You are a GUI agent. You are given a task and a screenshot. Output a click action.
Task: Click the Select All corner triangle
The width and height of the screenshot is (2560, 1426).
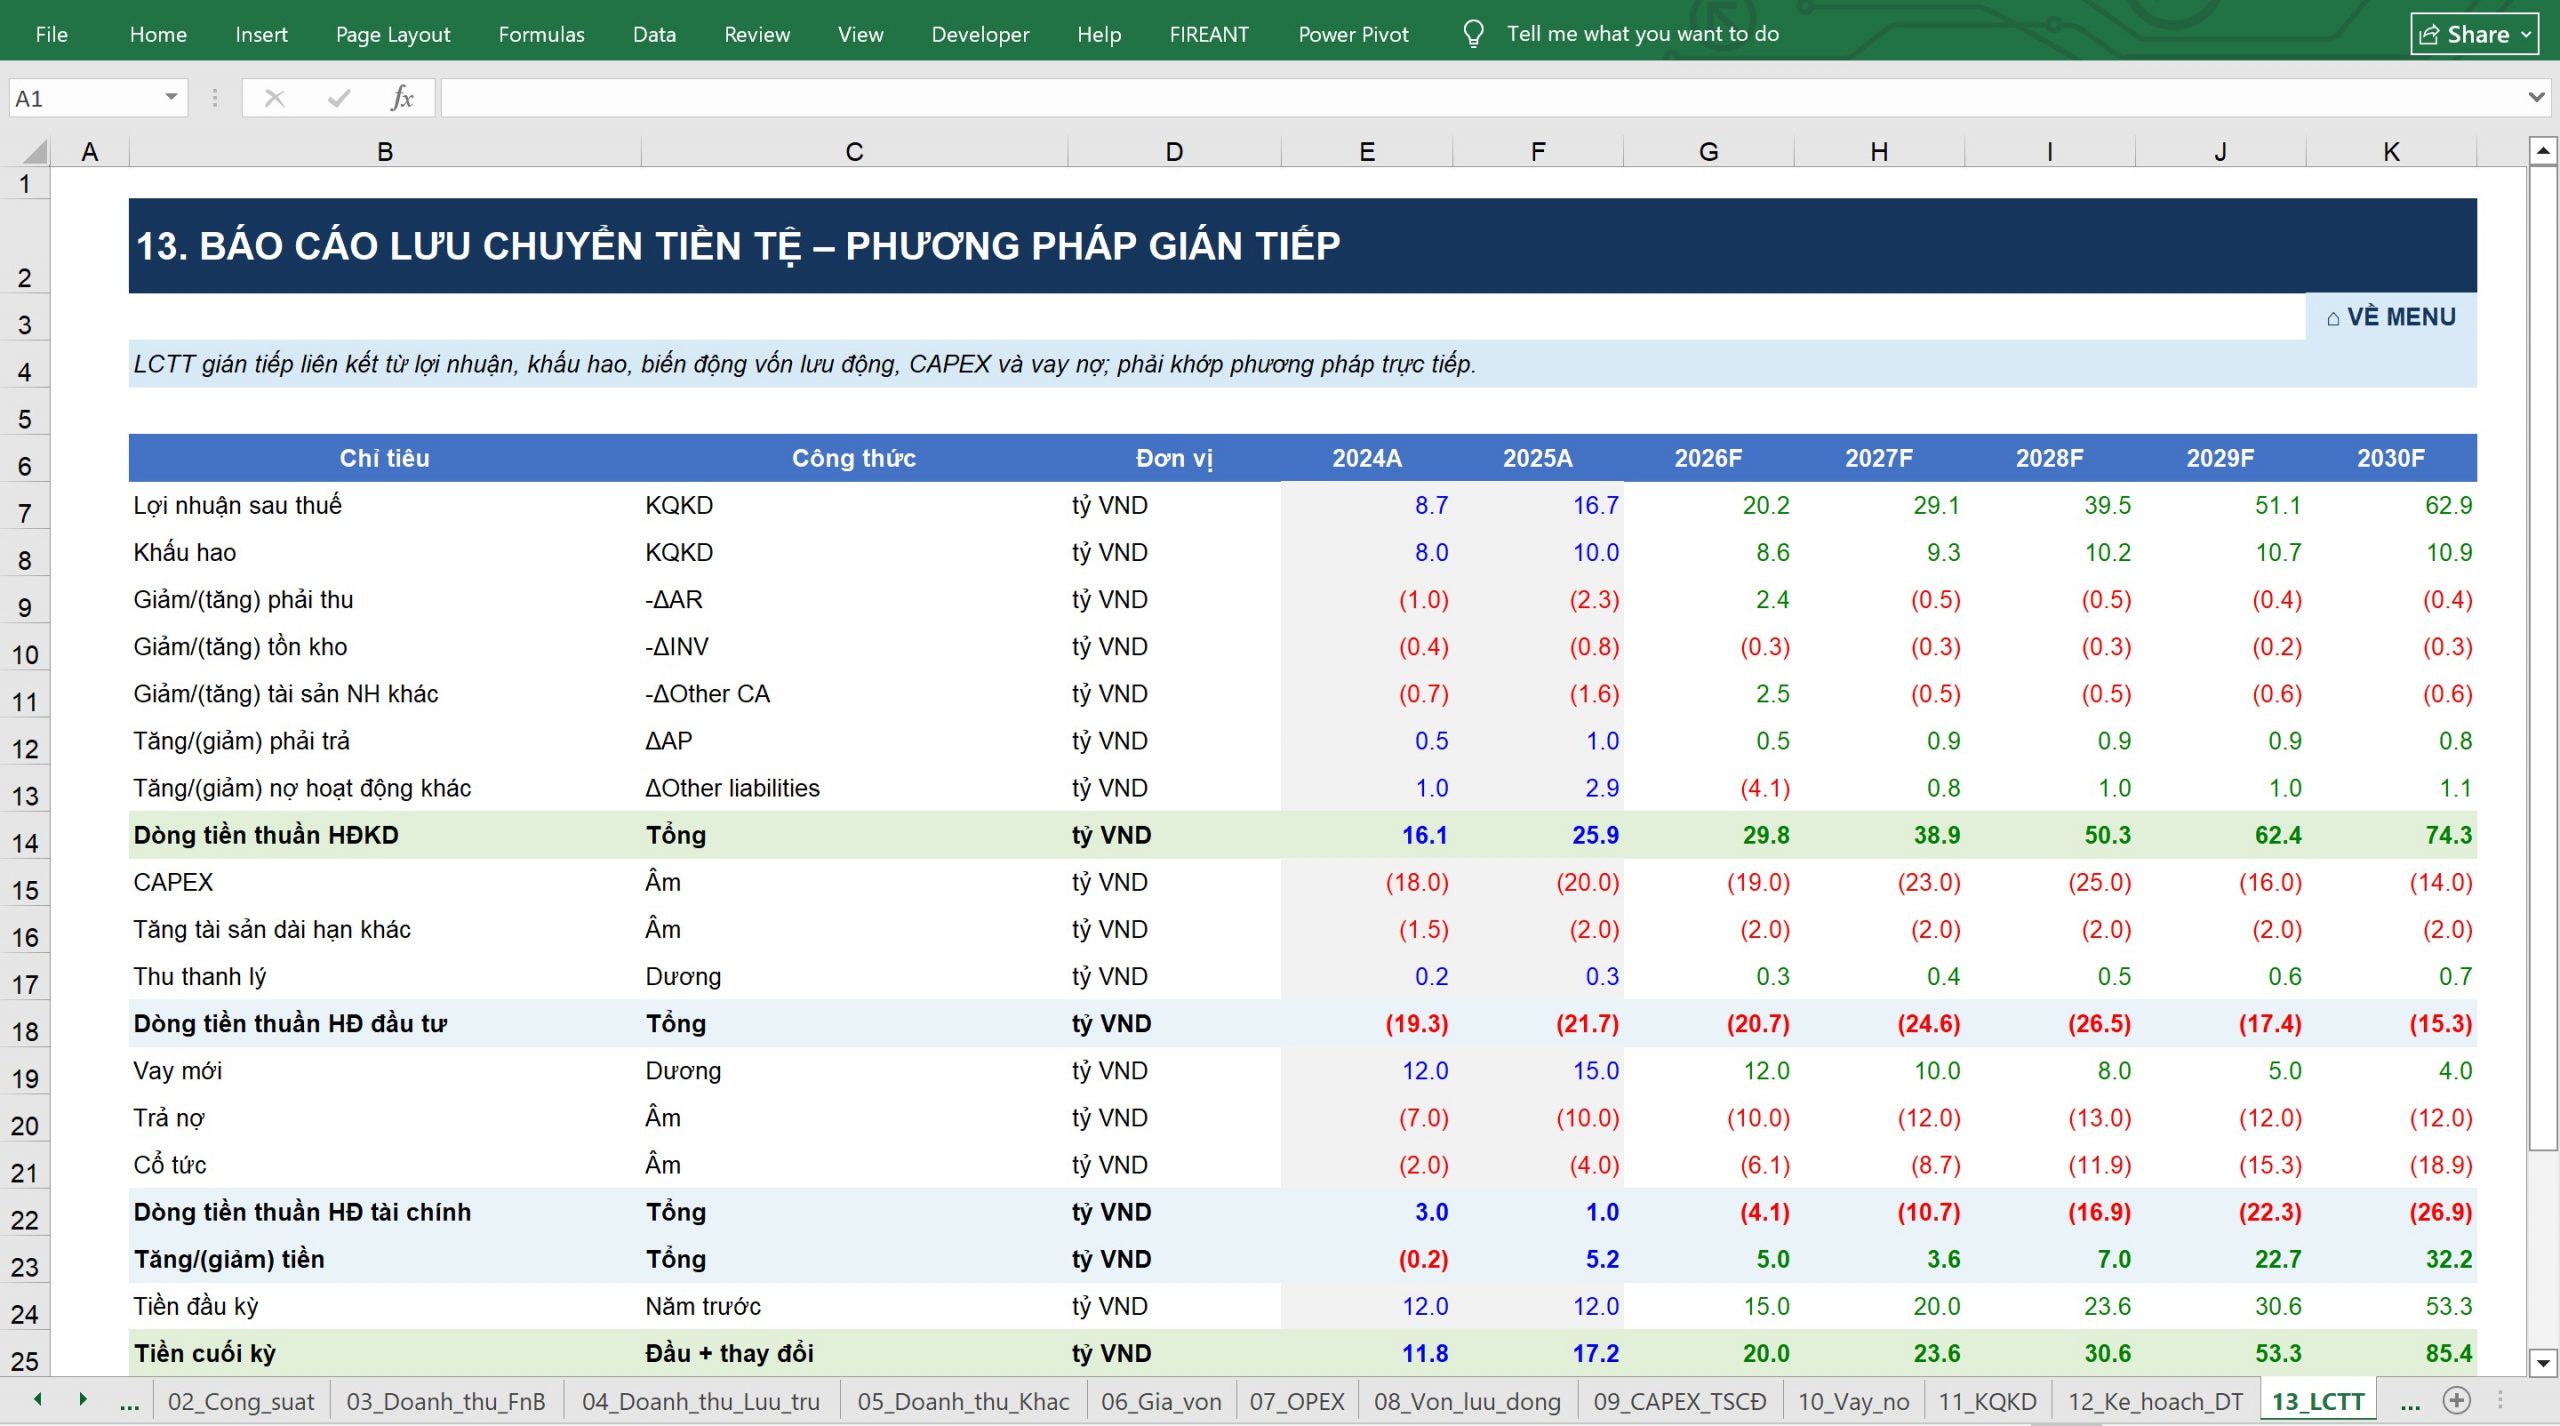35,152
